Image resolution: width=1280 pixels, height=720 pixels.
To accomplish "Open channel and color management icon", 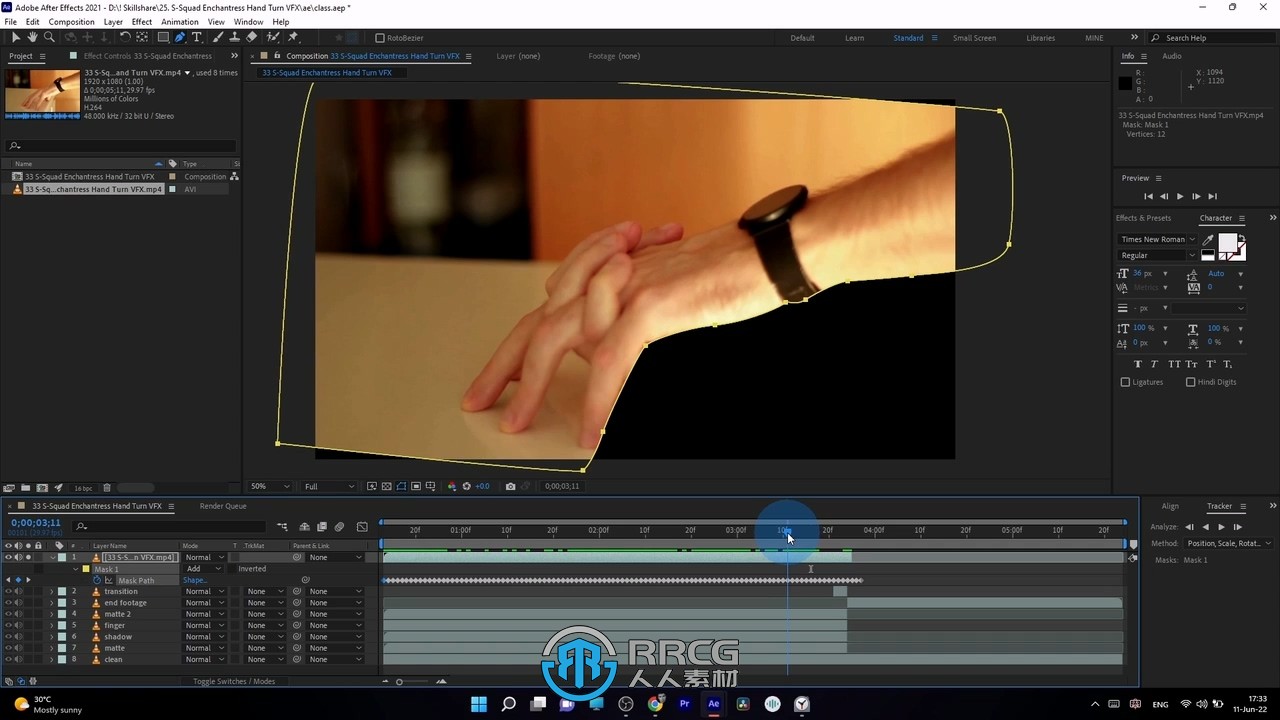I will coord(451,486).
